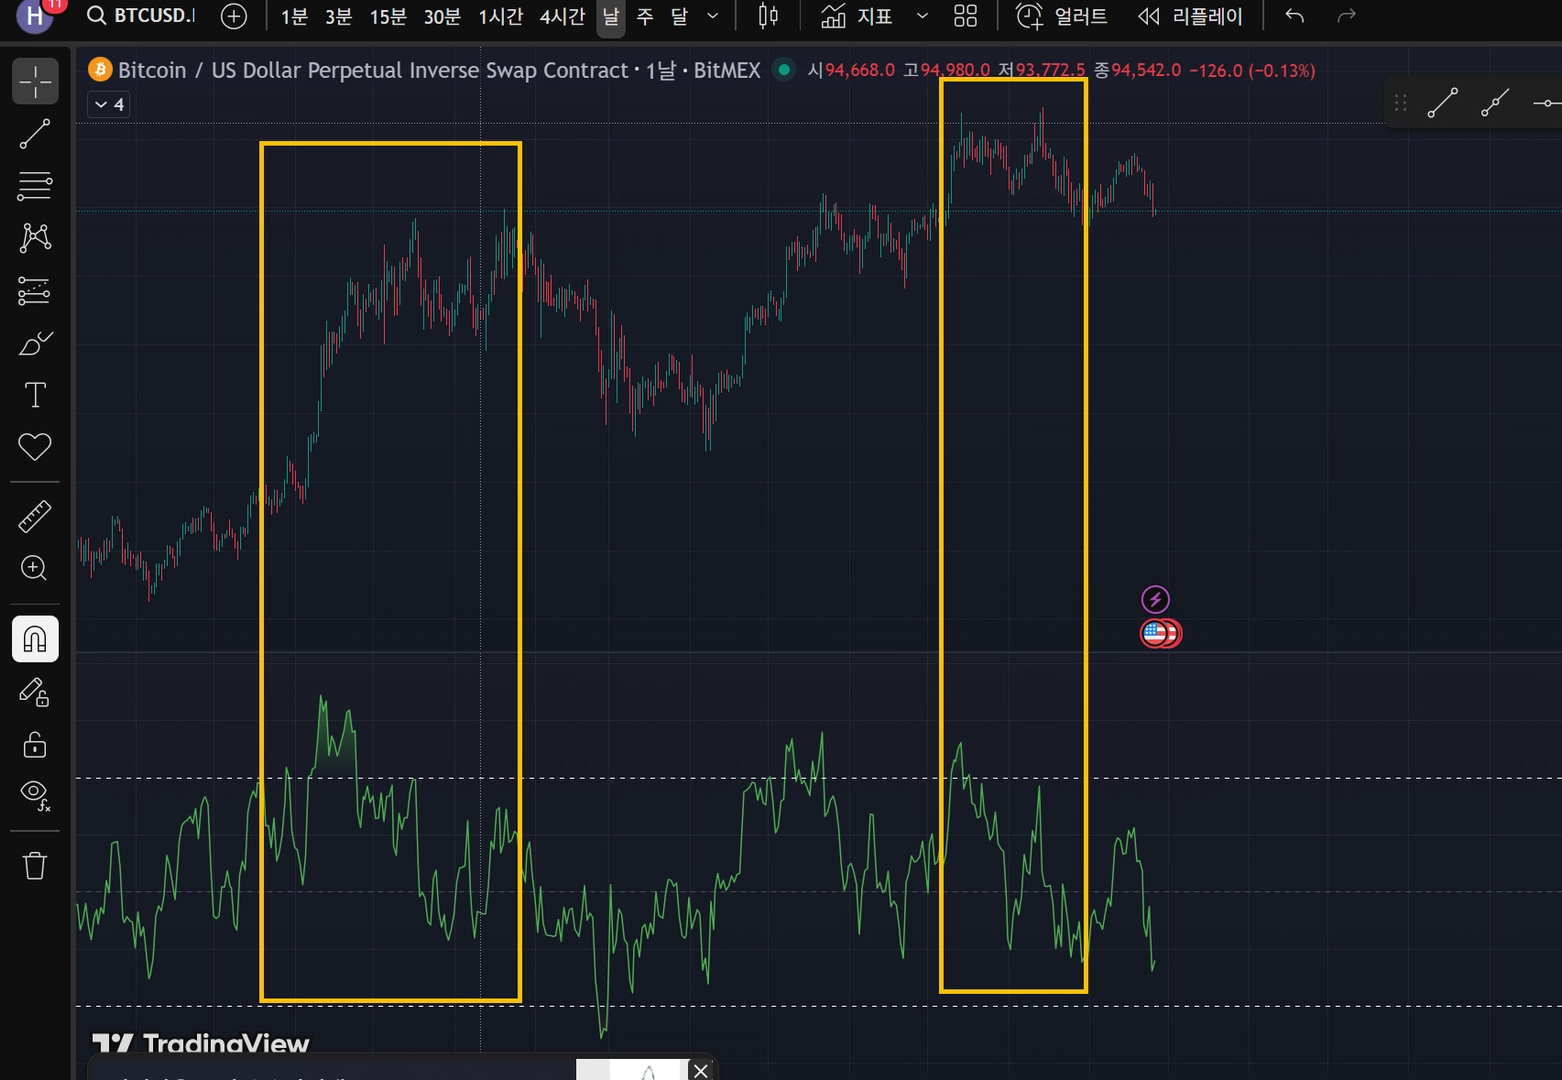Pick the ray tool in floating toolbar
Image resolution: width=1562 pixels, height=1080 pixels.
coord(1495,102)
